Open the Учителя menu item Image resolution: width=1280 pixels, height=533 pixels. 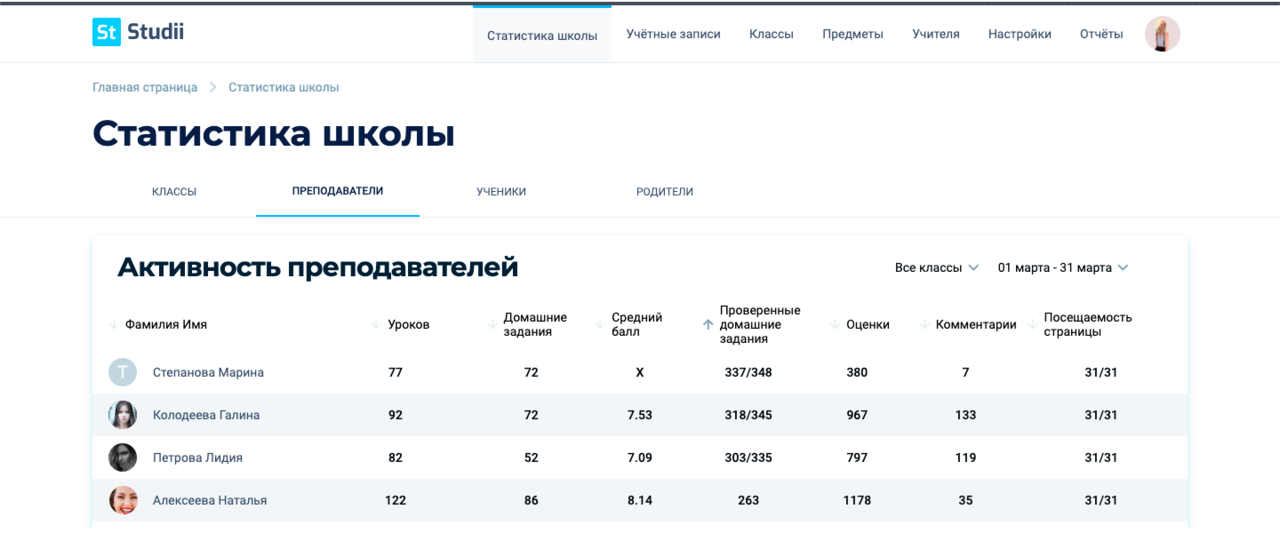(936, 34)
